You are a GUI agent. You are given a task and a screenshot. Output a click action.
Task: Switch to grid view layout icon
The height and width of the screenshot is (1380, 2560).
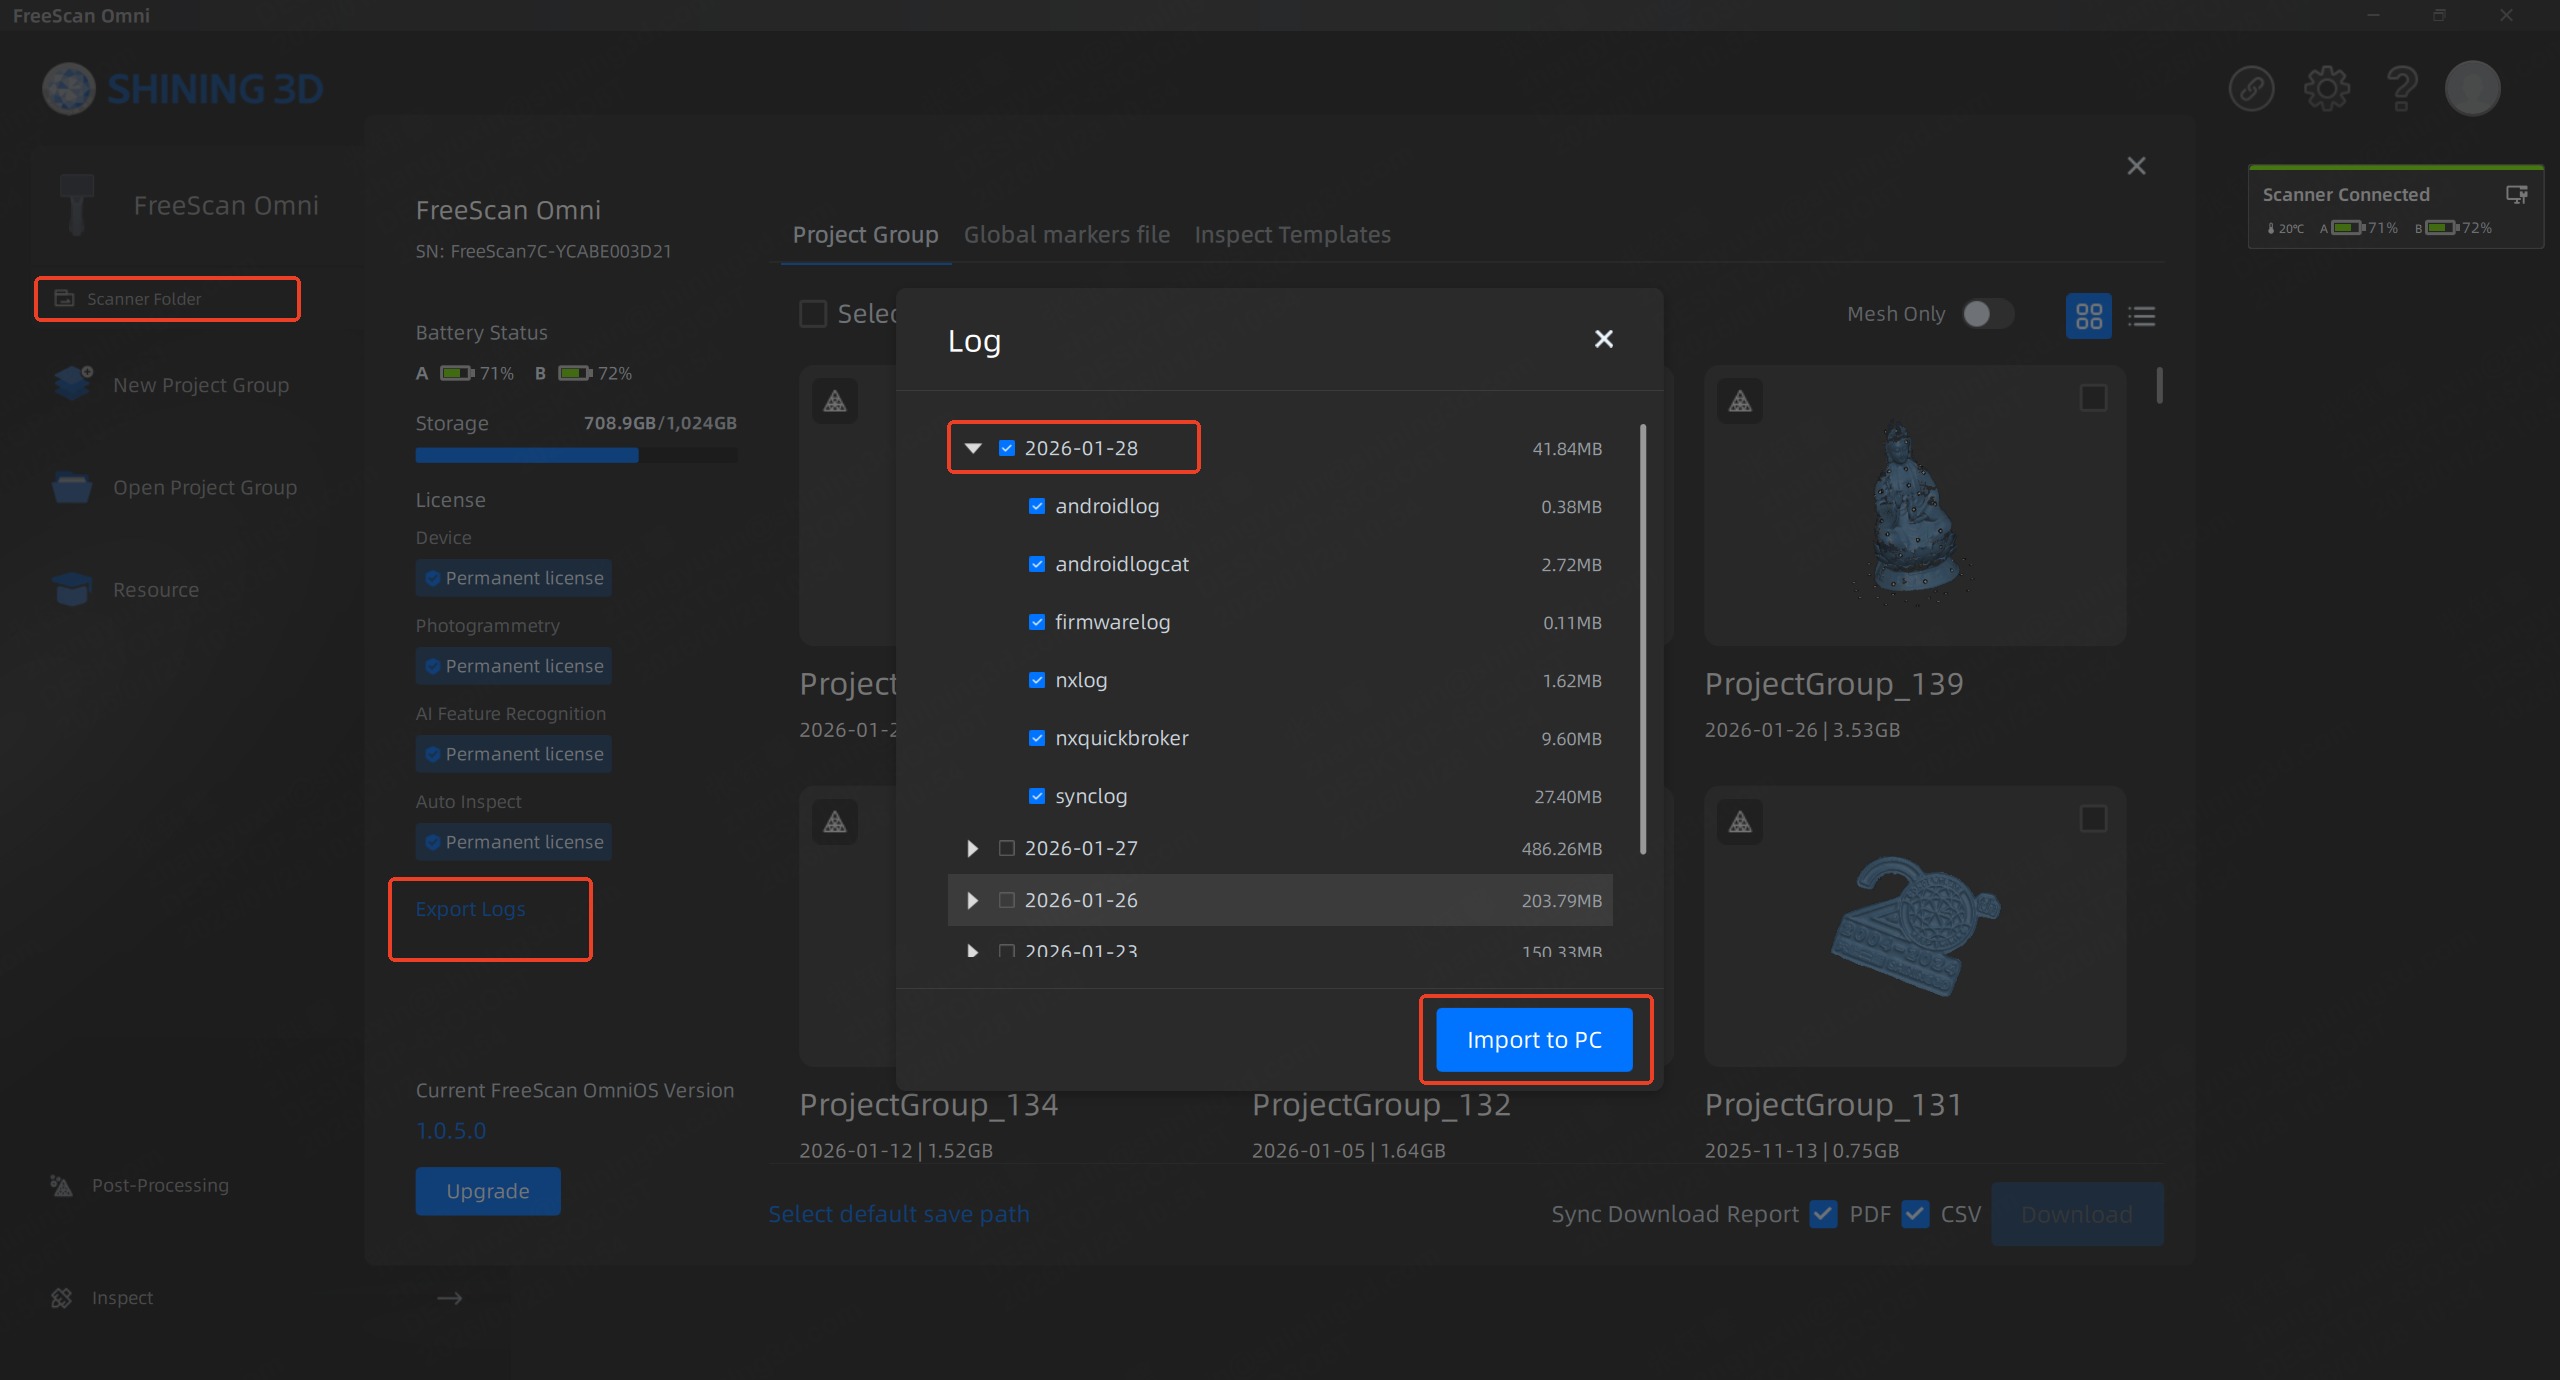tap(2088, 316)
